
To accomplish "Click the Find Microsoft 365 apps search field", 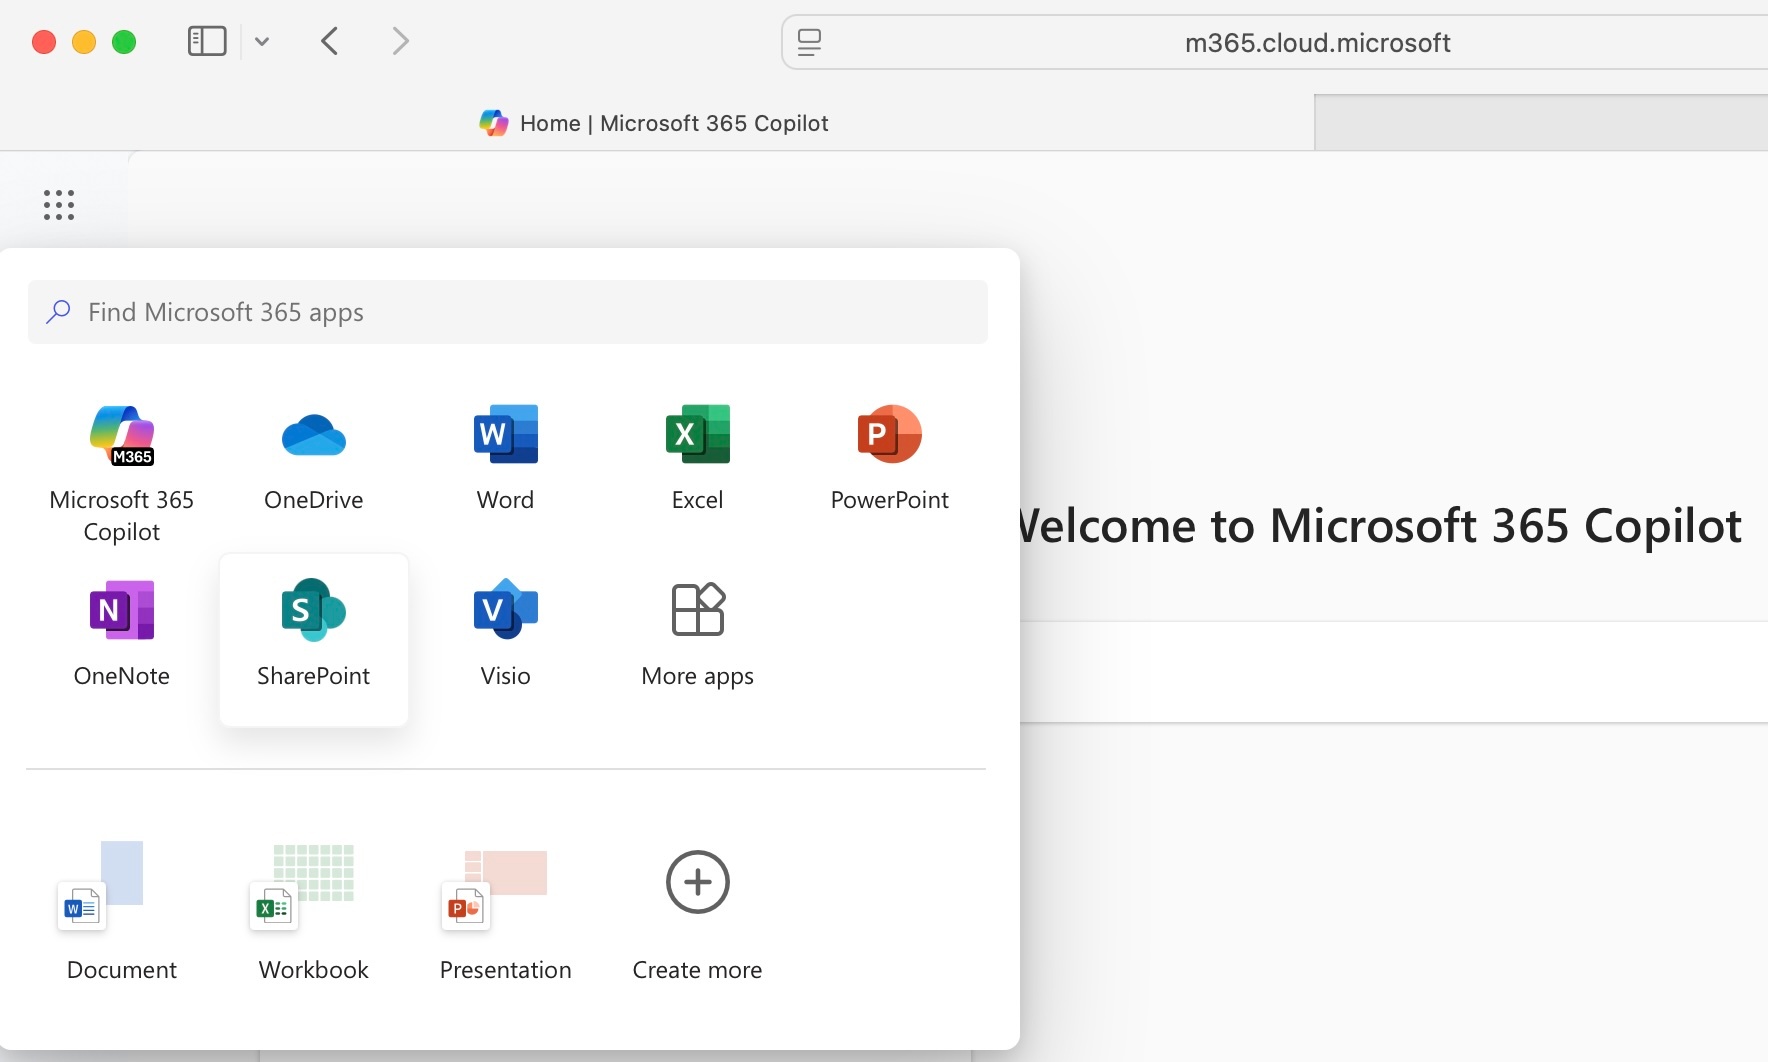I will click(x=508, y=312).
